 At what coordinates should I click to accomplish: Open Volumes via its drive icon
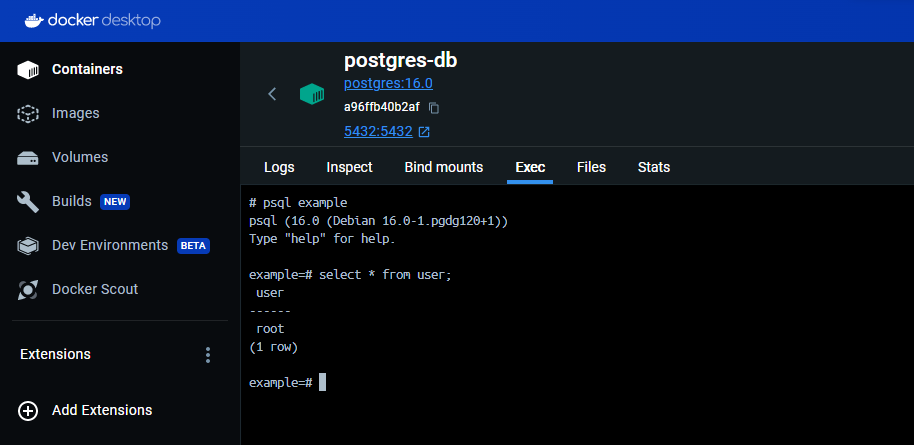pos(28,158)
